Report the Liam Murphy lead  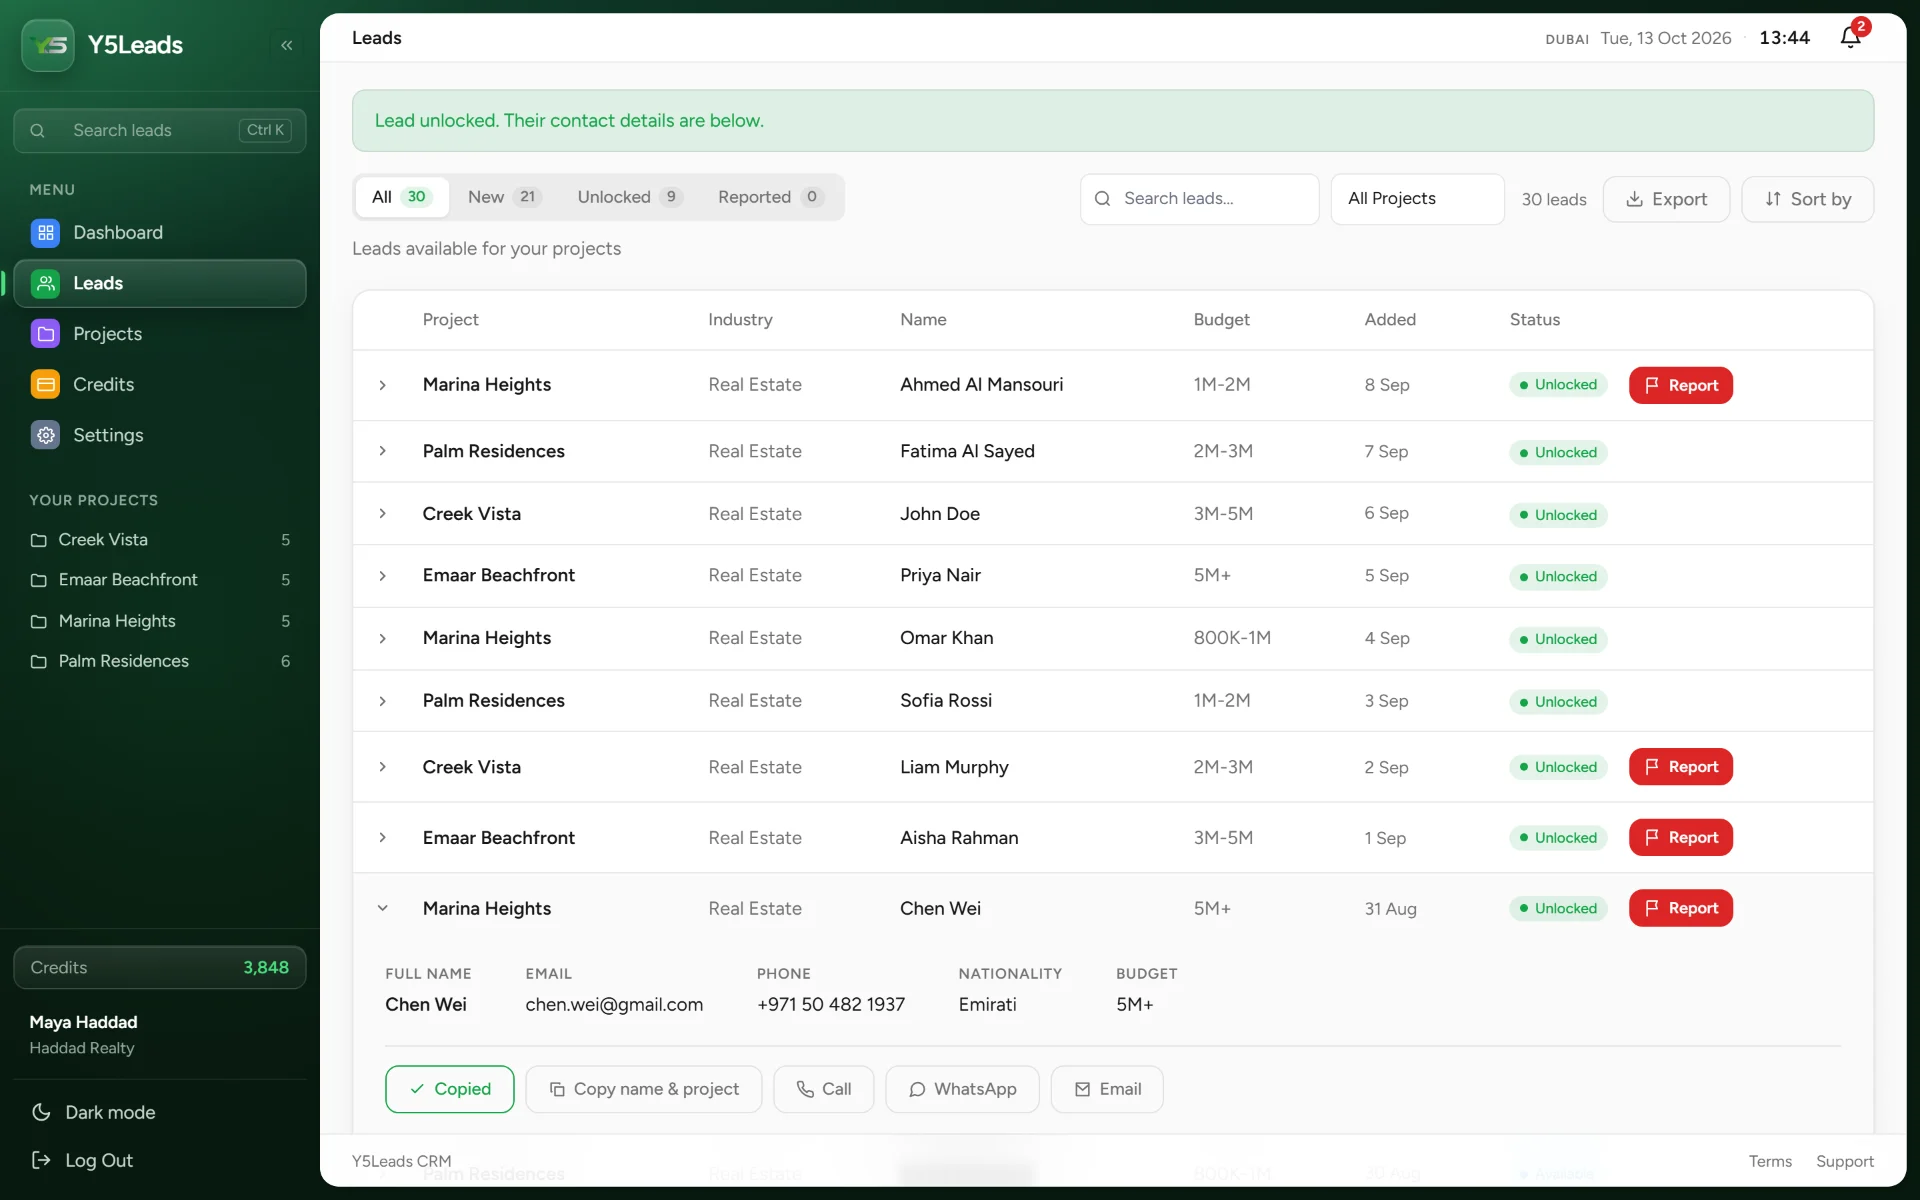pos(1680,767)
